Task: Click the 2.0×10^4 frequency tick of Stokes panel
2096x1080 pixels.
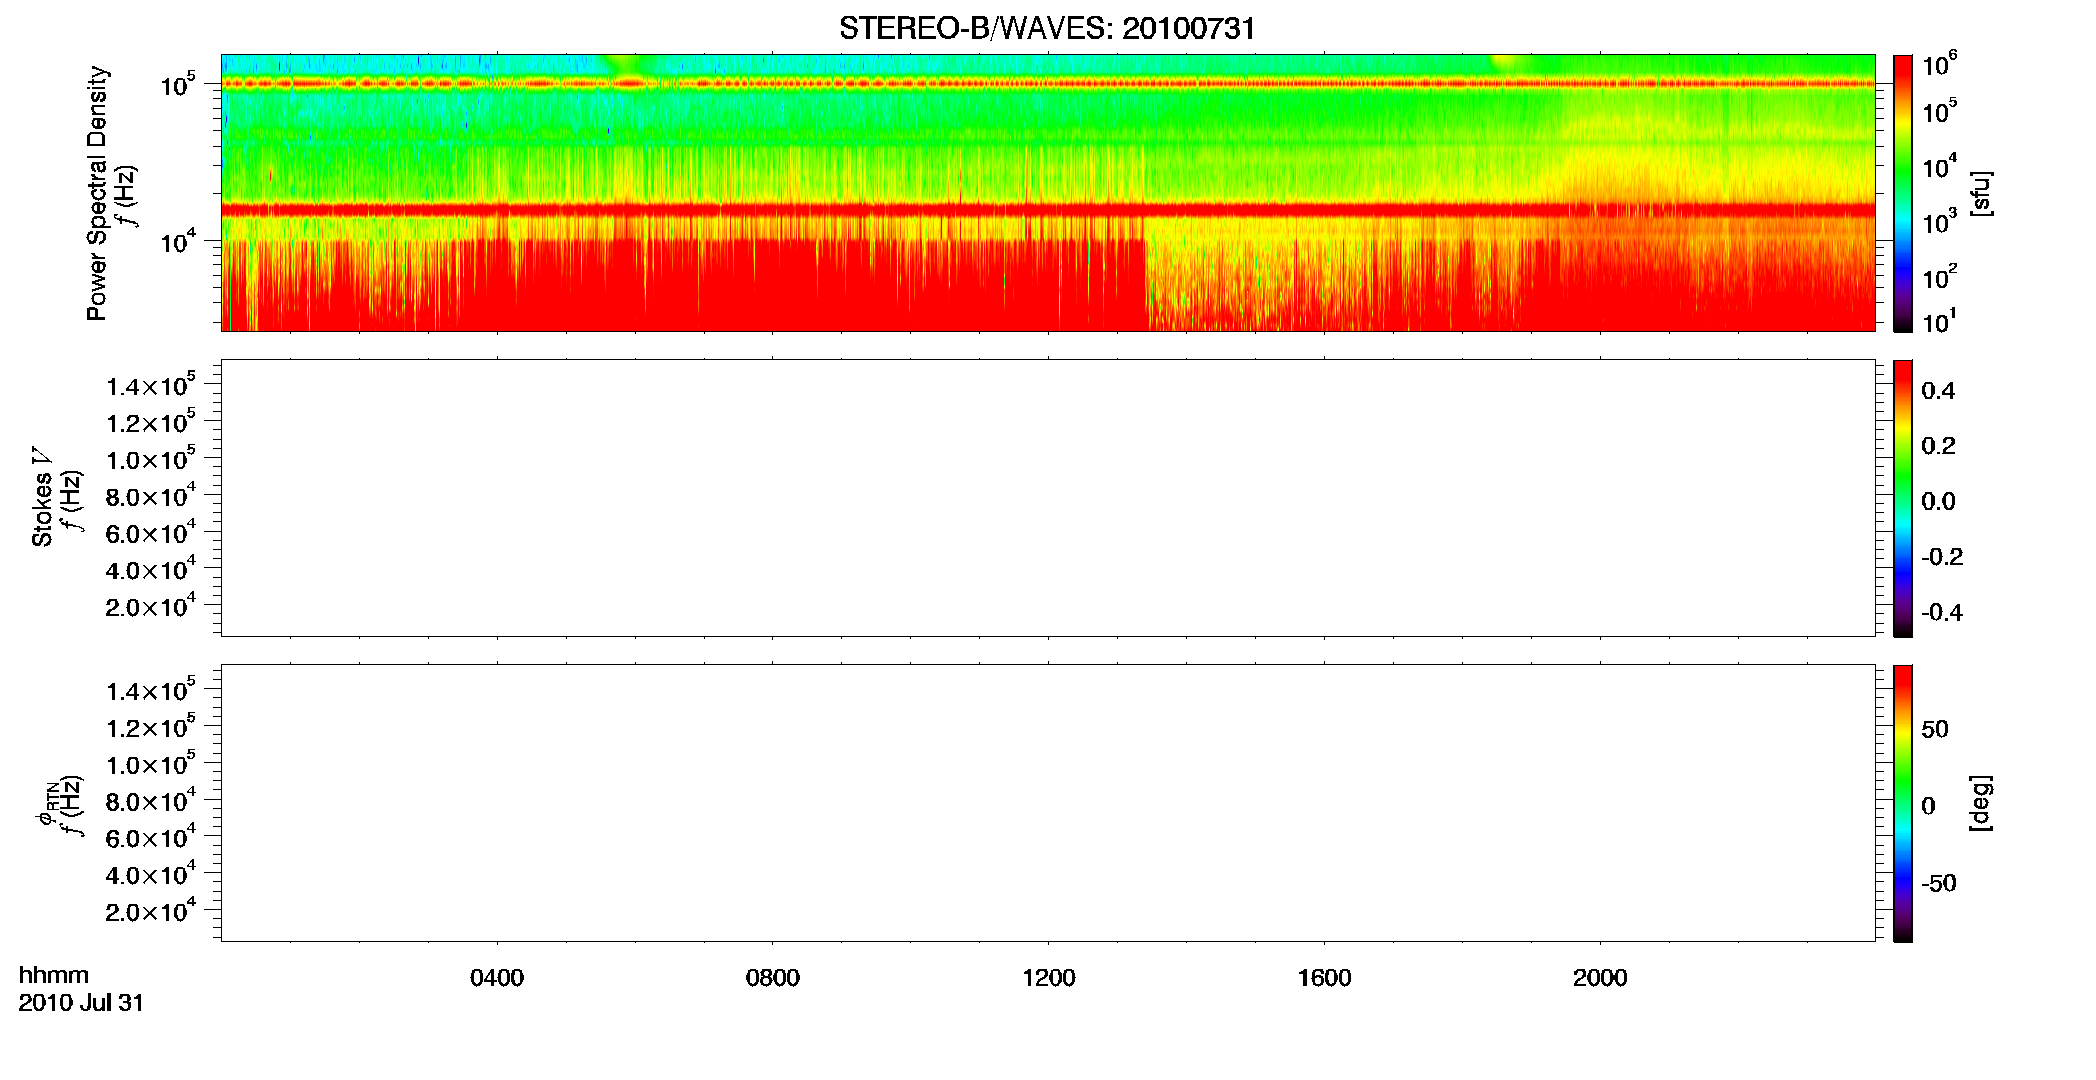Action: click(x=151, y=606)
